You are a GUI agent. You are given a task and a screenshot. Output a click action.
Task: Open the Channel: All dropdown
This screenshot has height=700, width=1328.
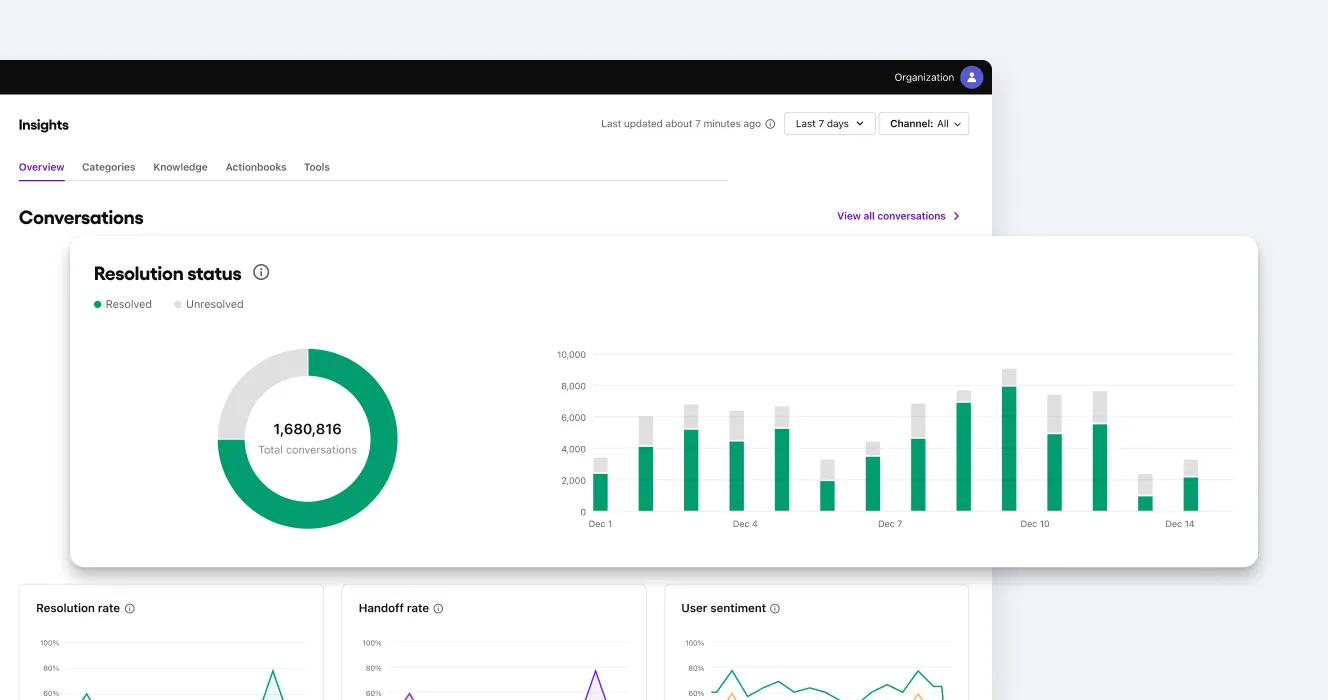924,124
